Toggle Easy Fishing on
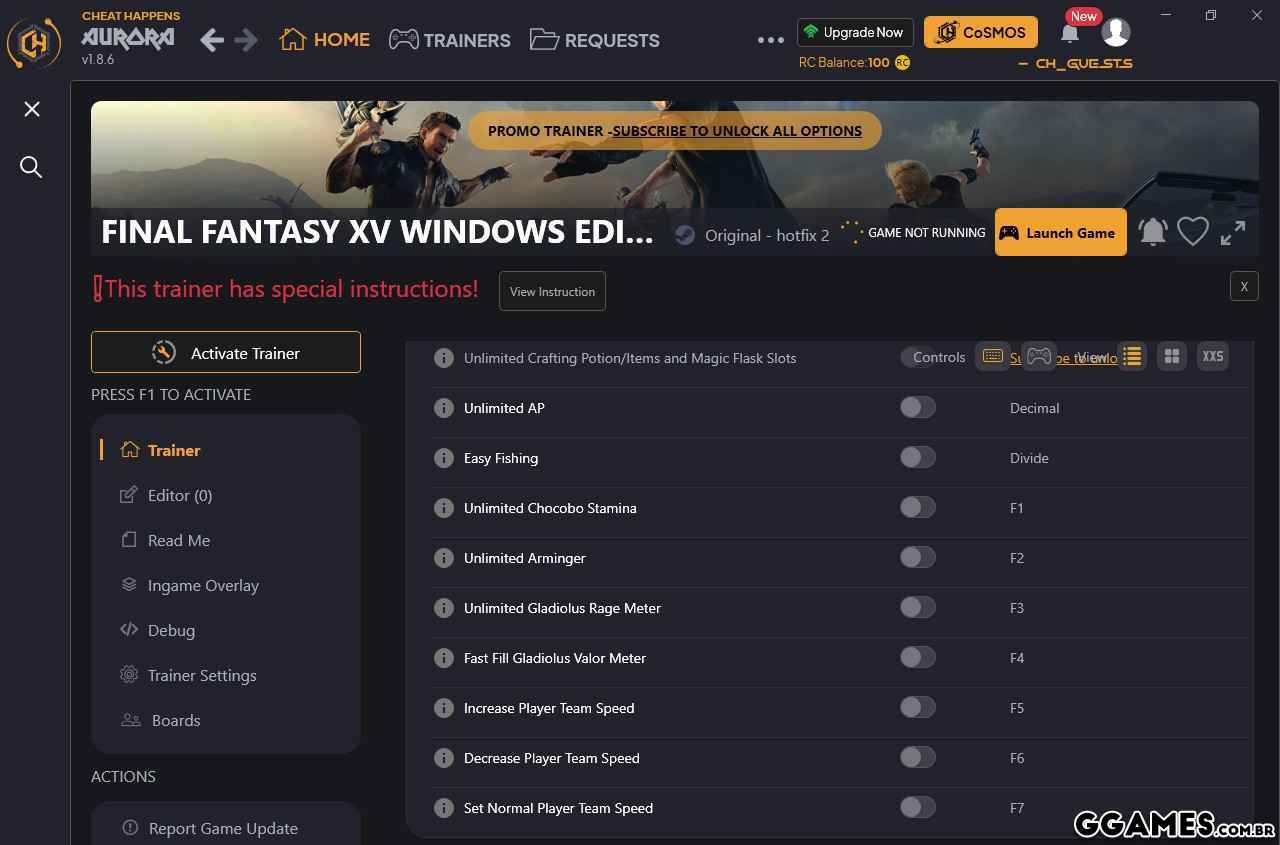1280x845 pixels. coord(917,458)
